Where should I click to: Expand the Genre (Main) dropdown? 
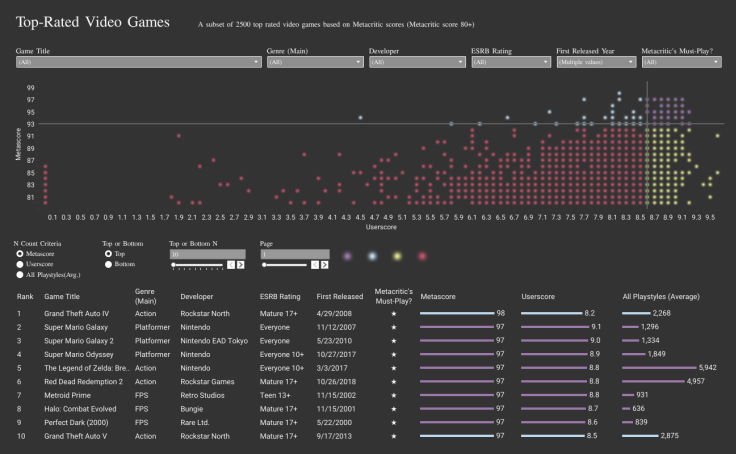coord(313,62)
